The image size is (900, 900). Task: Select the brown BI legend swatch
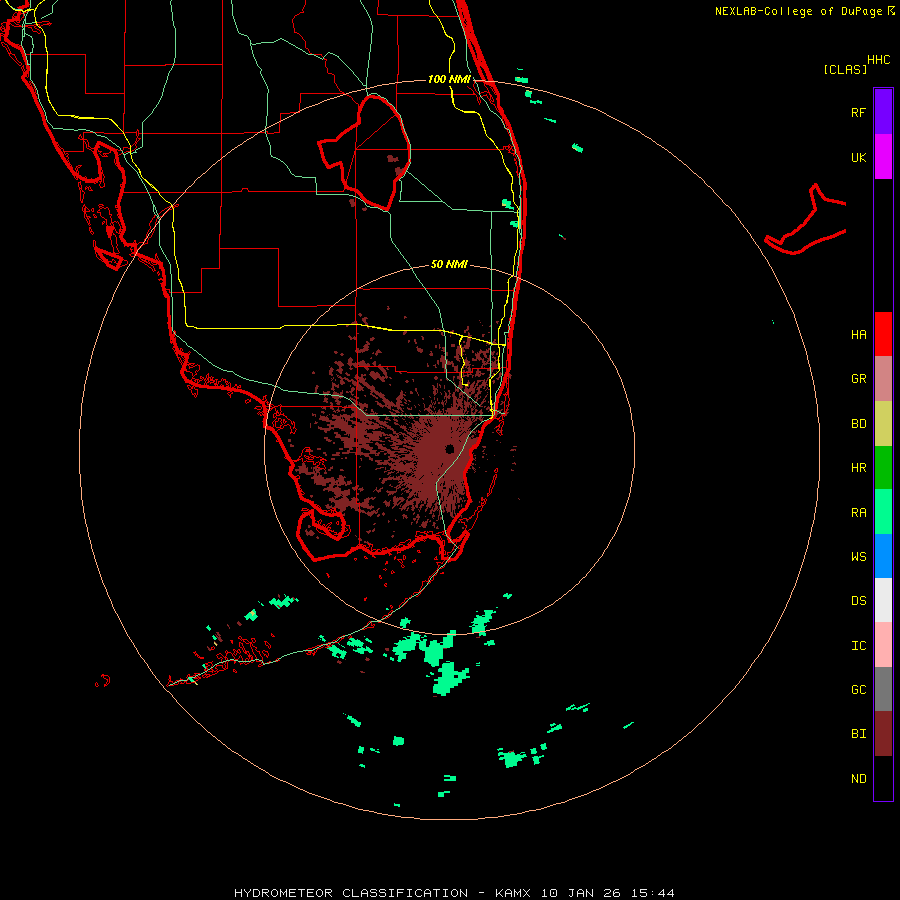(x=883, y=734)
